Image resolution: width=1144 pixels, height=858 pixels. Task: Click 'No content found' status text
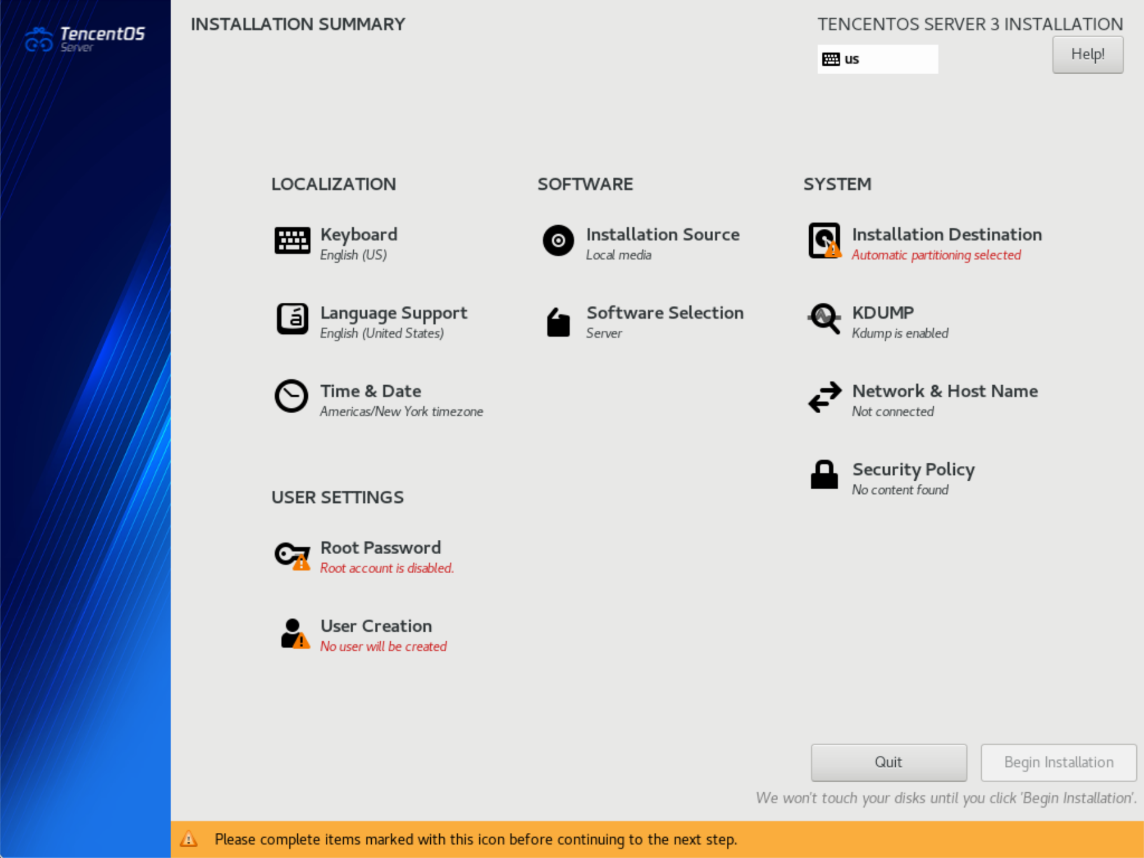pos(900,490)
